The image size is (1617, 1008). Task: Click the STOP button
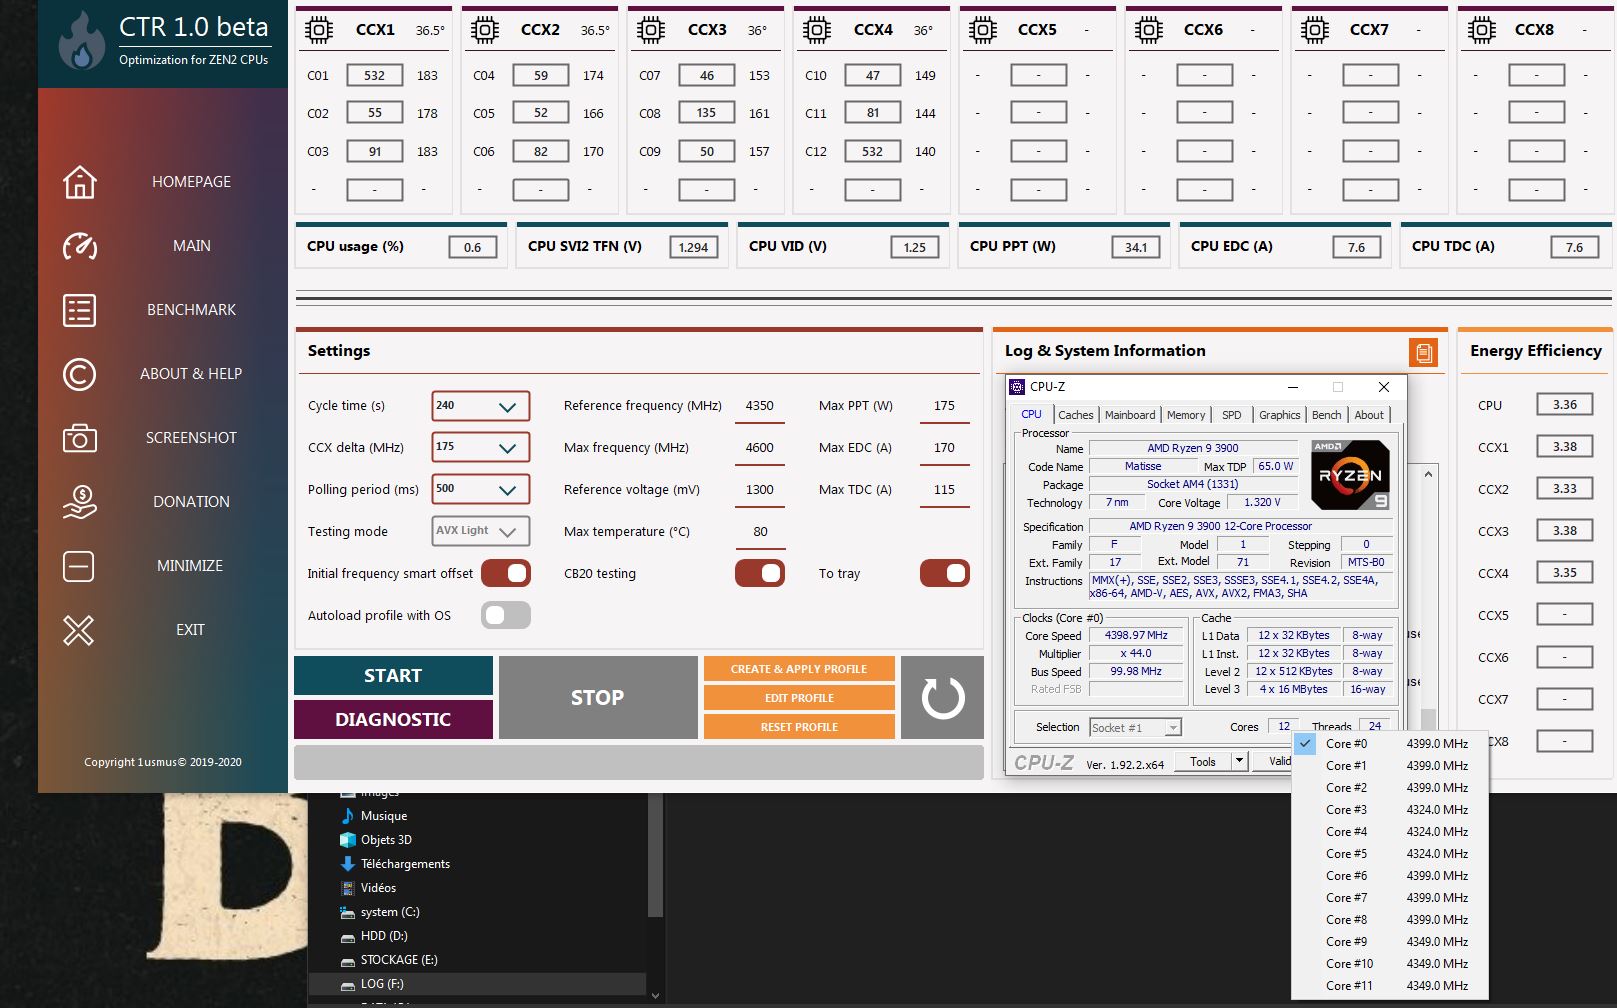[598, 698]
